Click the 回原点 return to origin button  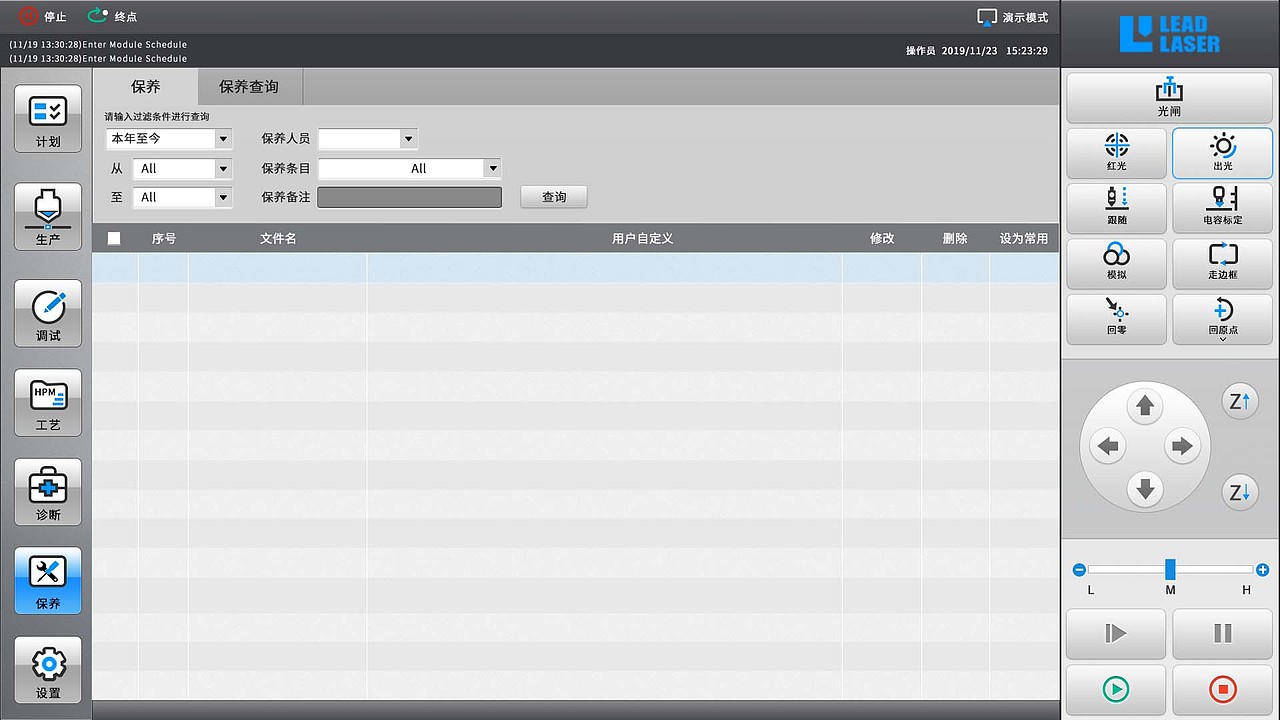pyautogui.click(x=1222, y=318)
